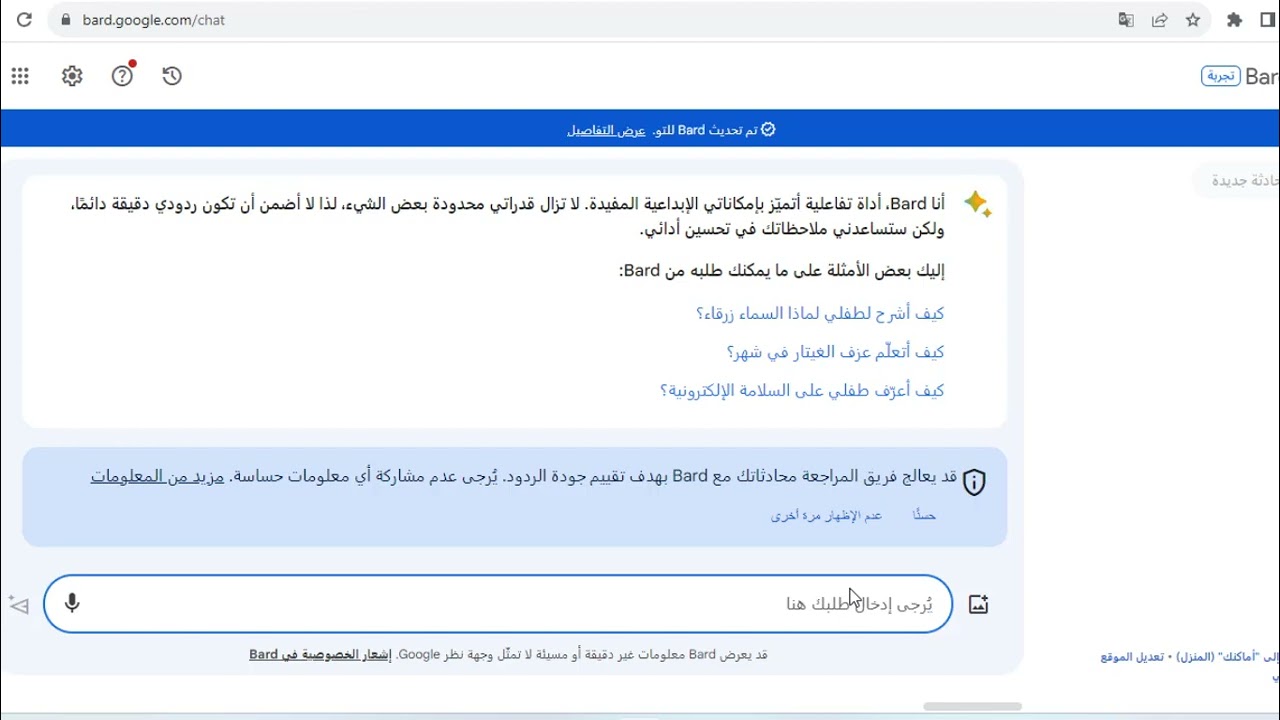Open the عرض التفاصيل link in the blue banner
Image resolution: width=1280 pixels, height=720 pixels.
pos(606,130)
